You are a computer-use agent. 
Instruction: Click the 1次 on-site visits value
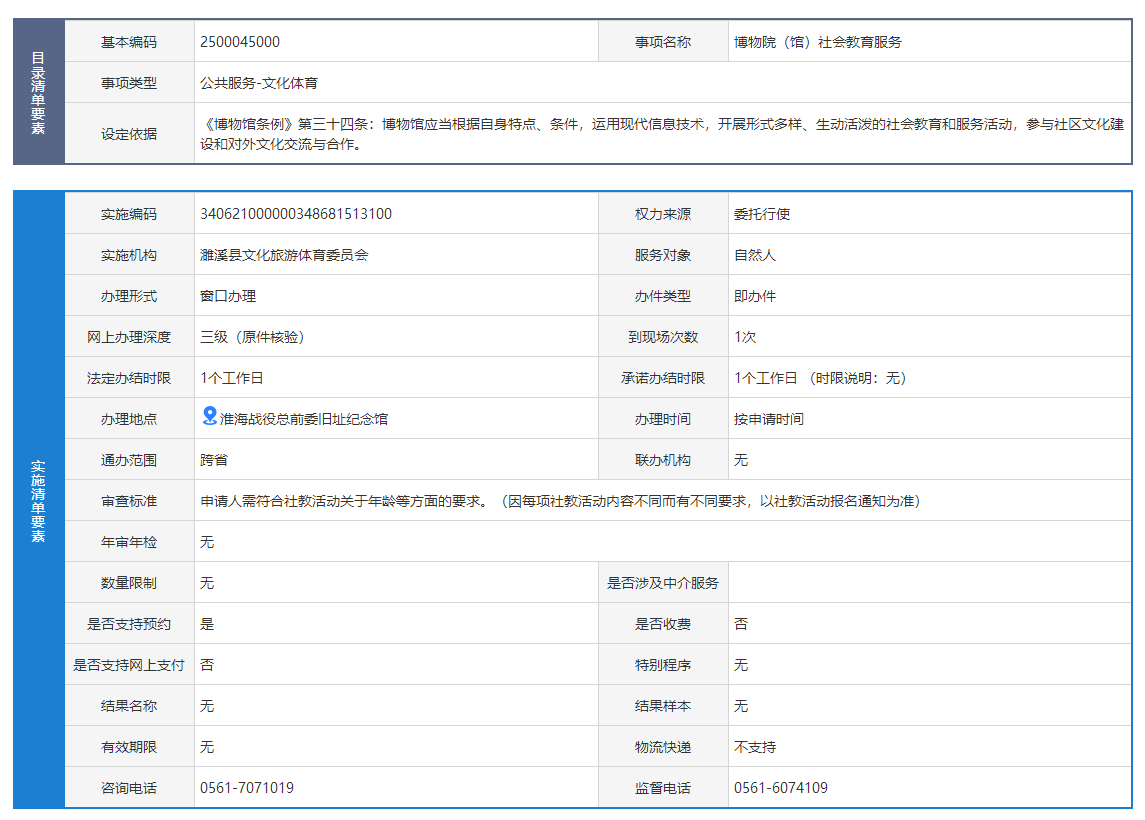coord(746,337)
